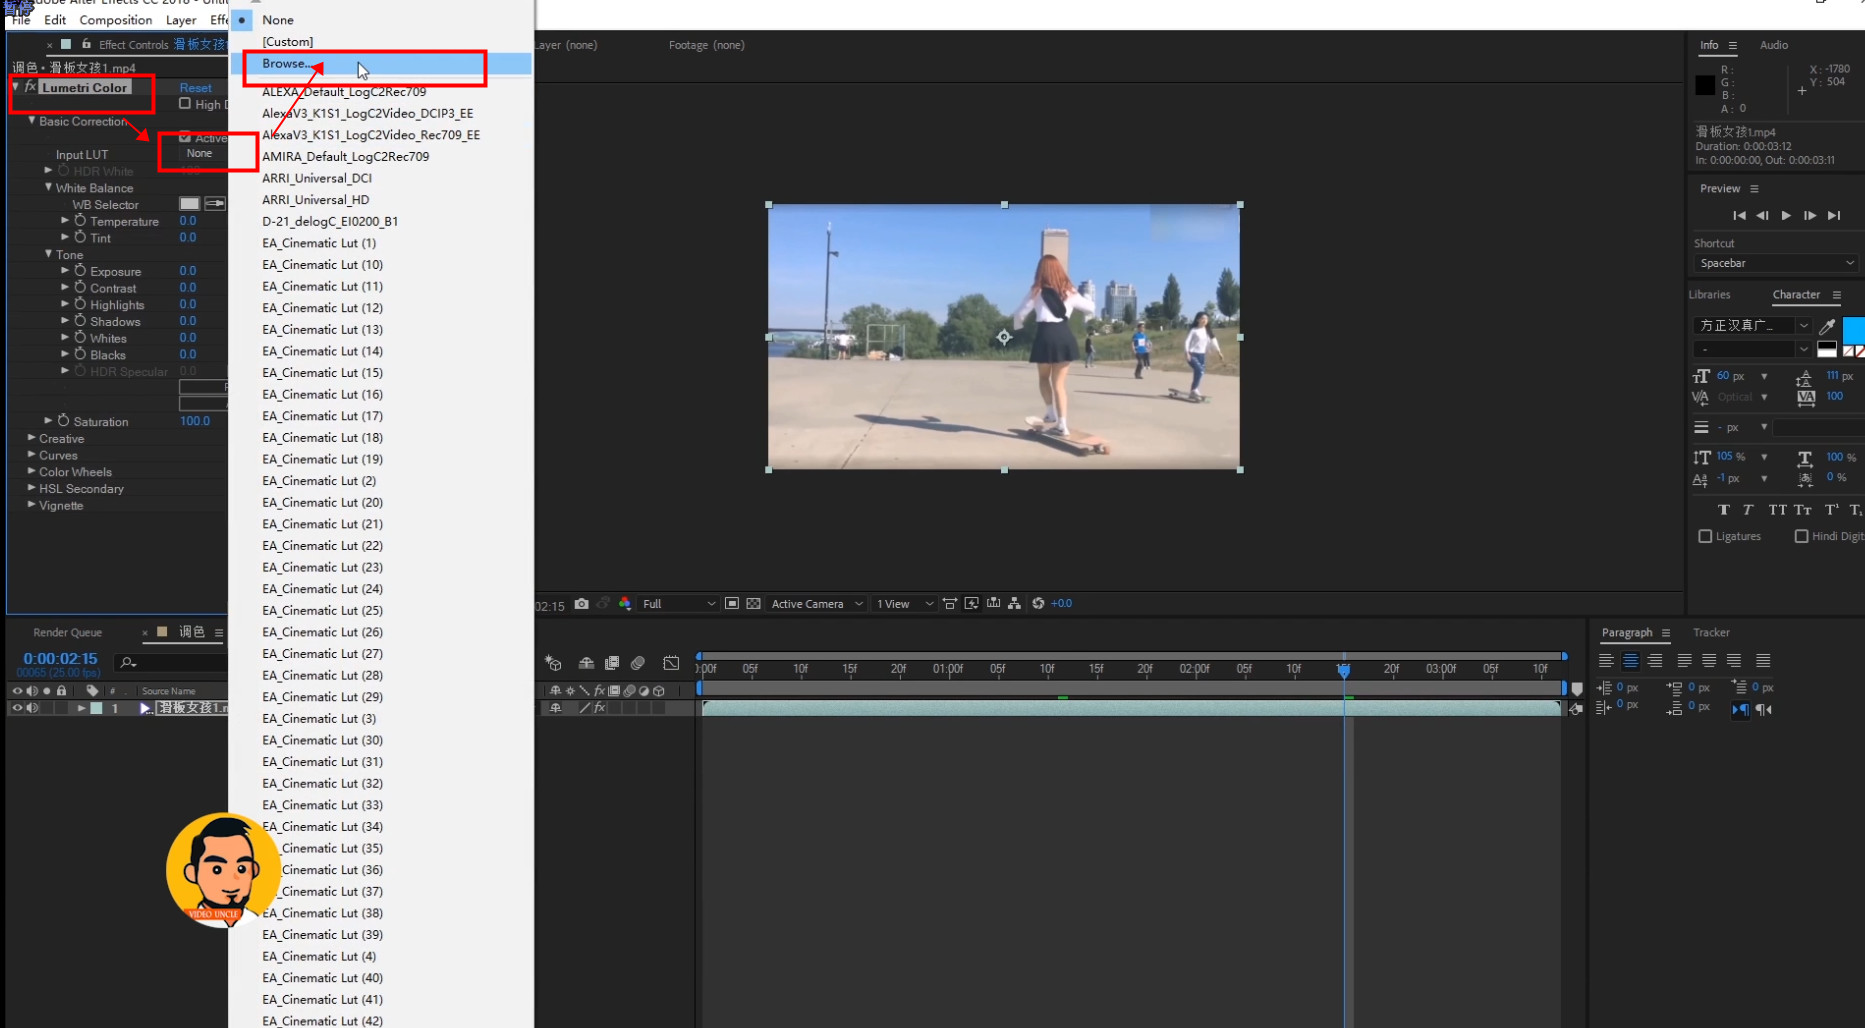Step back one frame in Preview
This screenshot has width=1865, height=1028.
tap(1762, 215)
